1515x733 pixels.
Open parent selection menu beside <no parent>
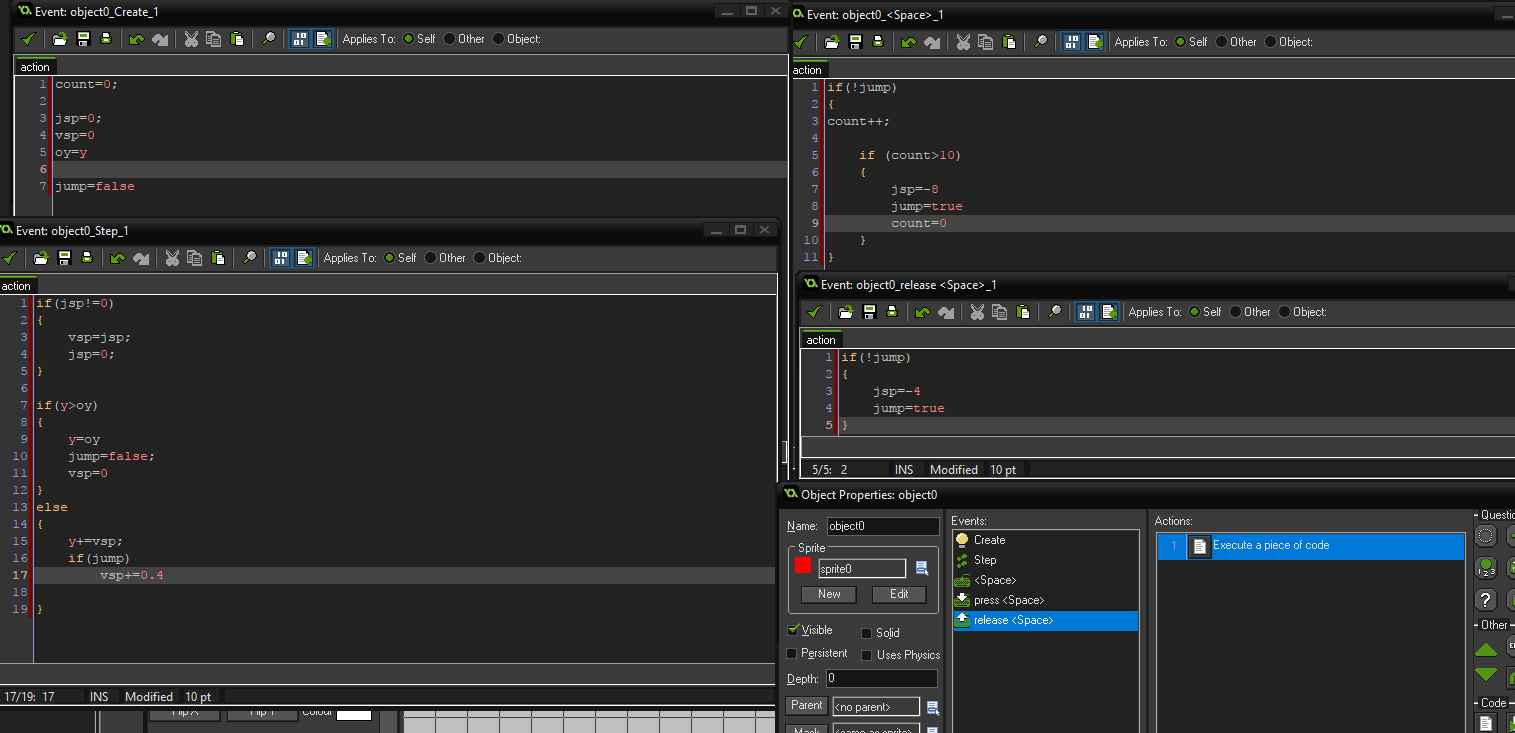(x=933, y=707)
